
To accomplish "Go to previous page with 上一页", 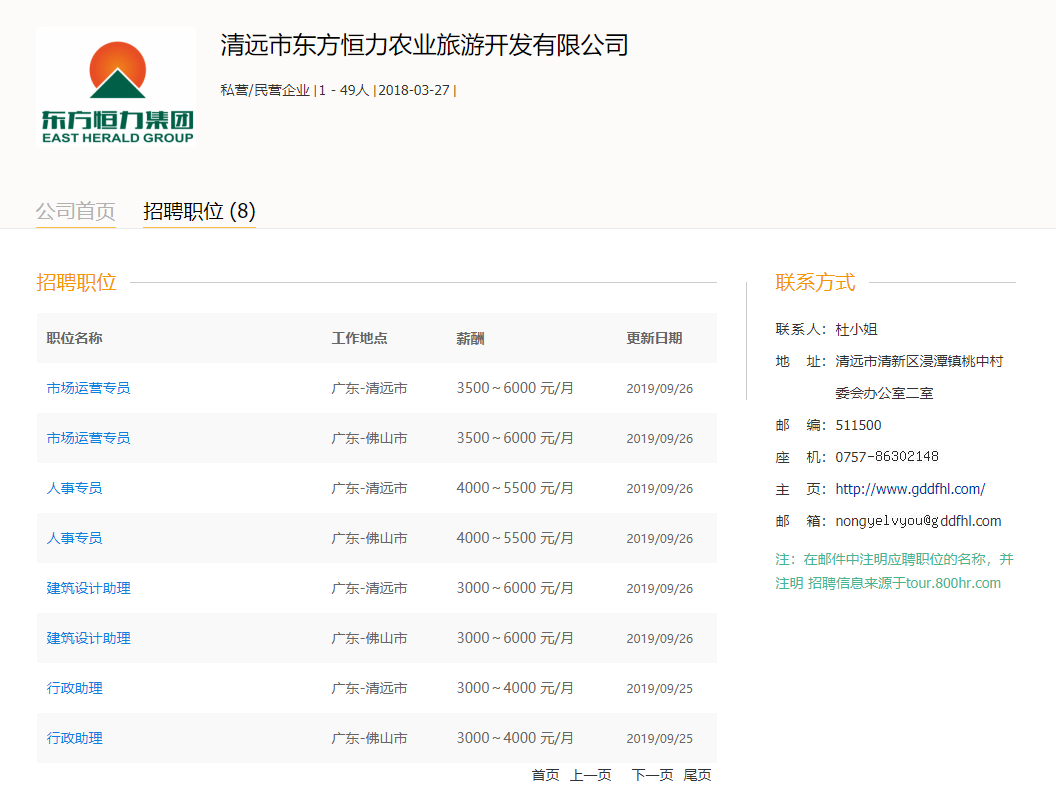I will click(590, 775).
